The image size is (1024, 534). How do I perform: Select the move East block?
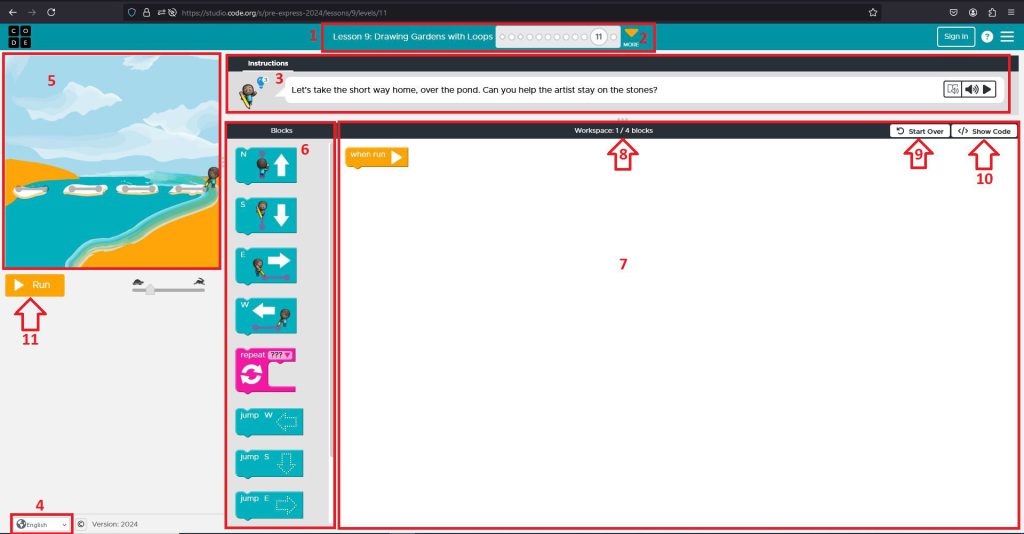tap(265, 268)
